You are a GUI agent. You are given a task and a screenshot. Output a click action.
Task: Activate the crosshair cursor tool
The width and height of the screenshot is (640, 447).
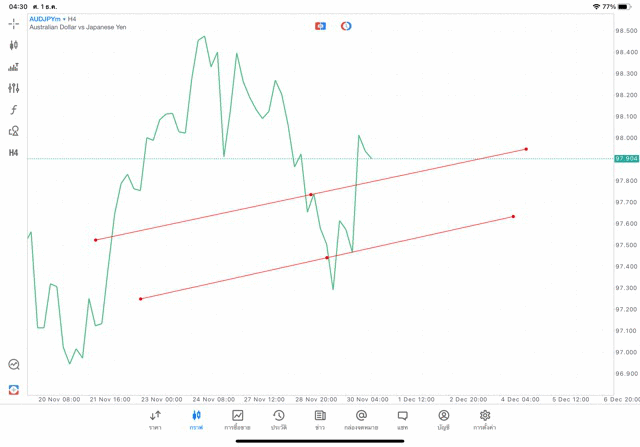(x=14, y=23)
